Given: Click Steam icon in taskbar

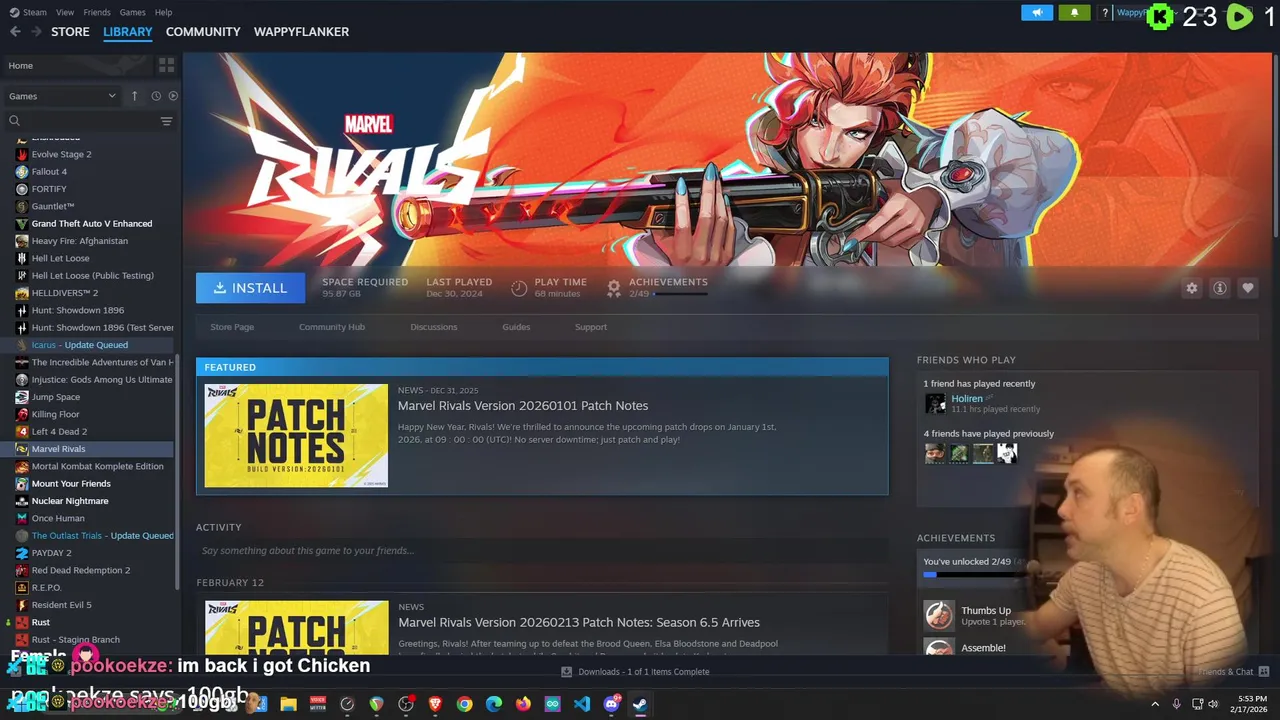Looking at the screenshot, I should (x=640, y=704).
